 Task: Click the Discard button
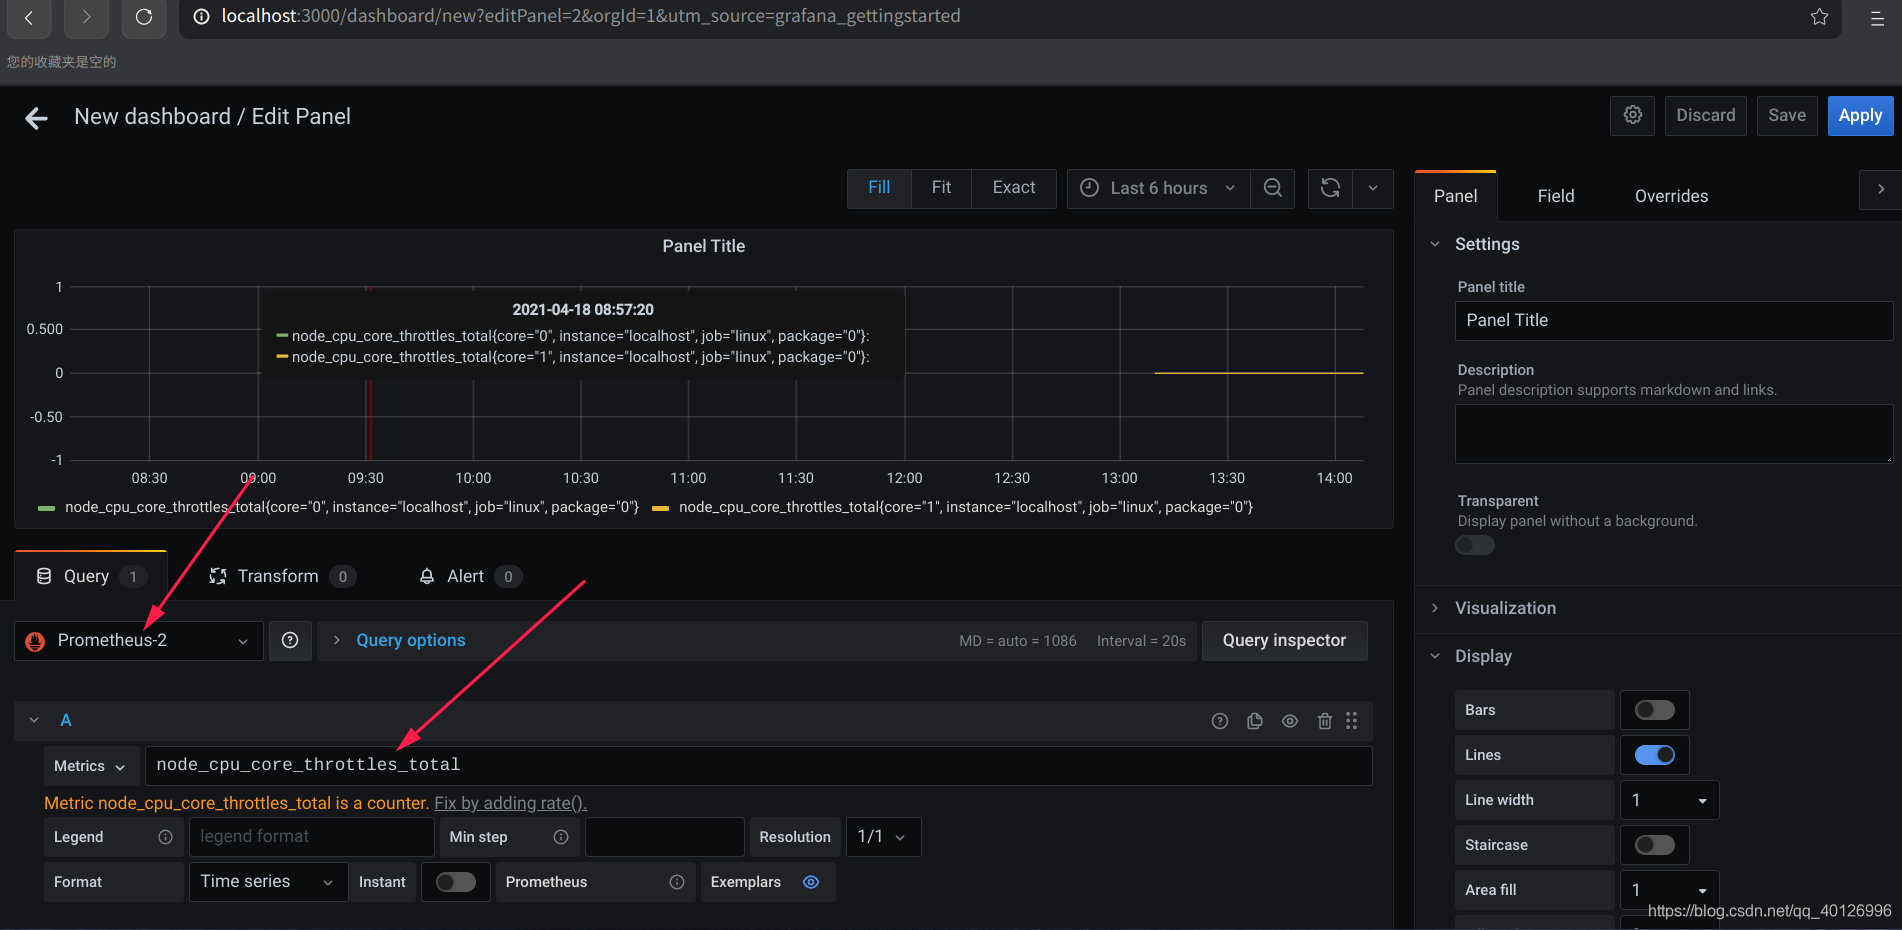click(1705, 115)
